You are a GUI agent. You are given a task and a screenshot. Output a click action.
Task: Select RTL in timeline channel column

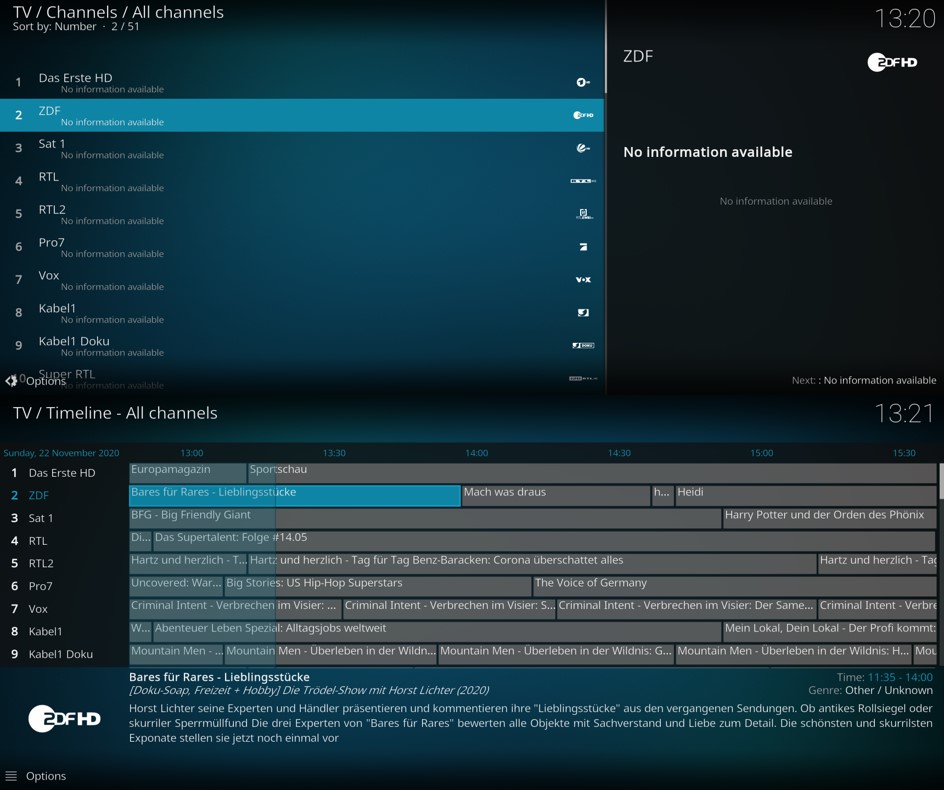(x=64, y=541)
